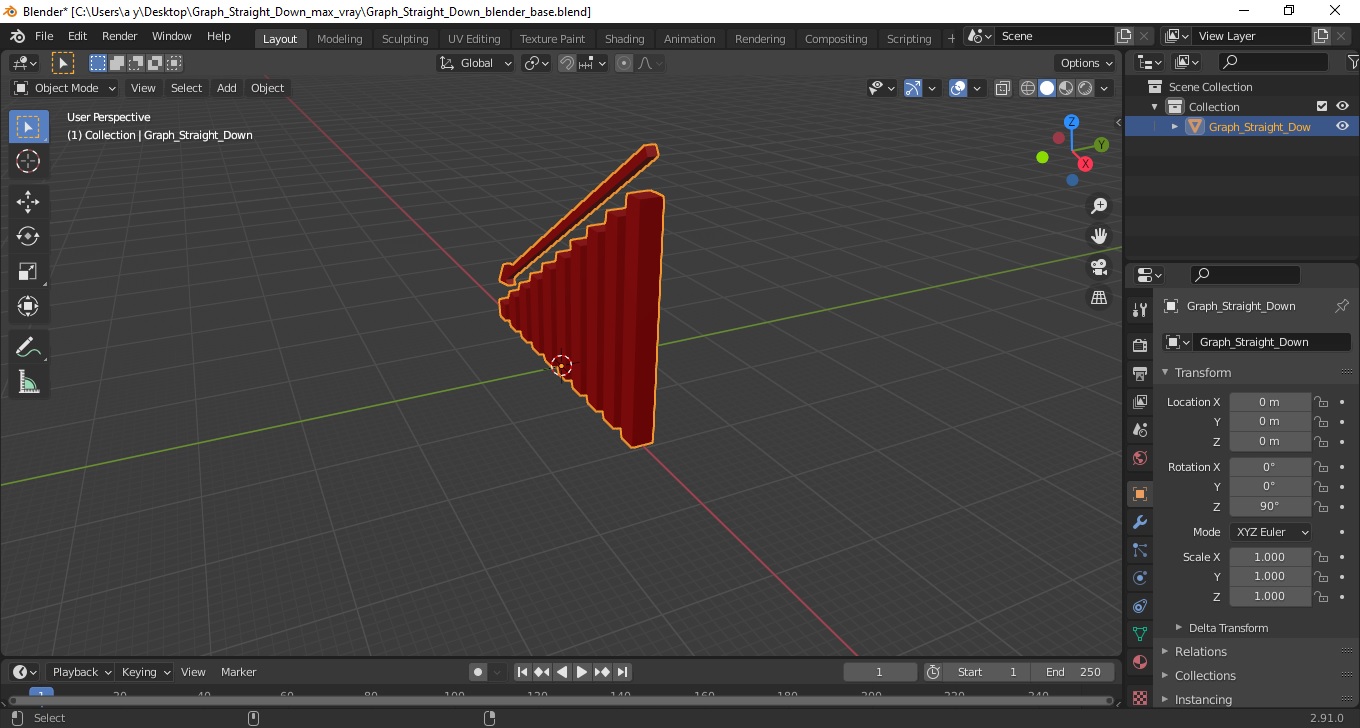1360x728 pixels.
Task: Click the Rotation Z 90° field
Action: 1269,506
